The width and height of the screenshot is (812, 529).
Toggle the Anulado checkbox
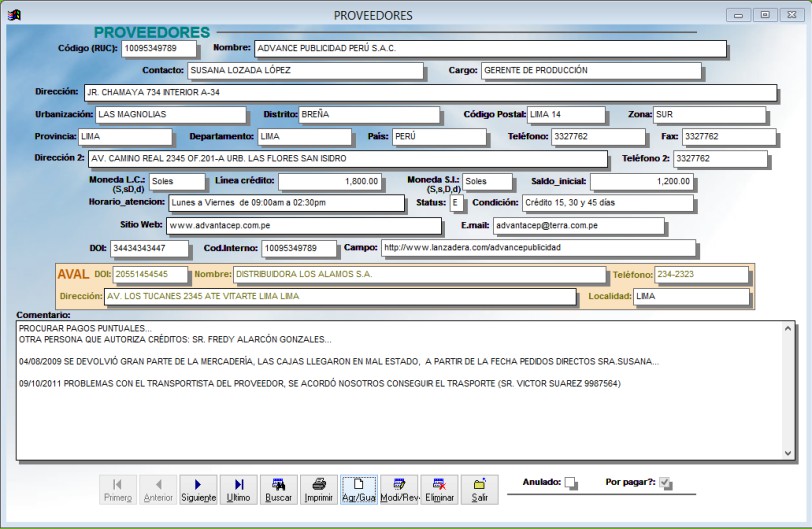pos(570,482)
